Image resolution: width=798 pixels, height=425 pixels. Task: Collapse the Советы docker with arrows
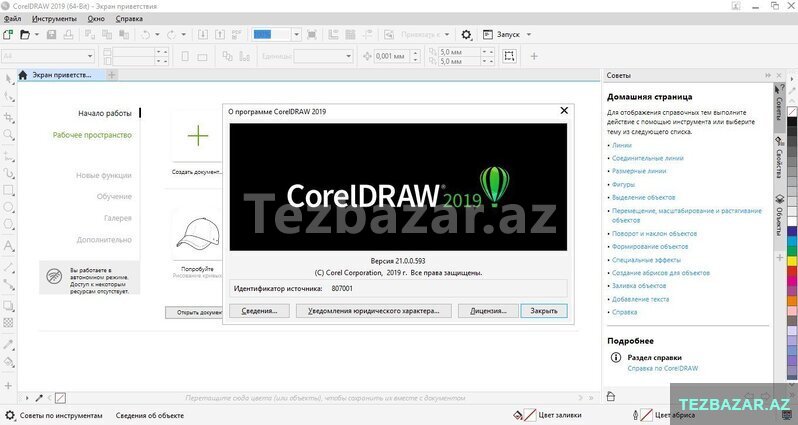768,75
